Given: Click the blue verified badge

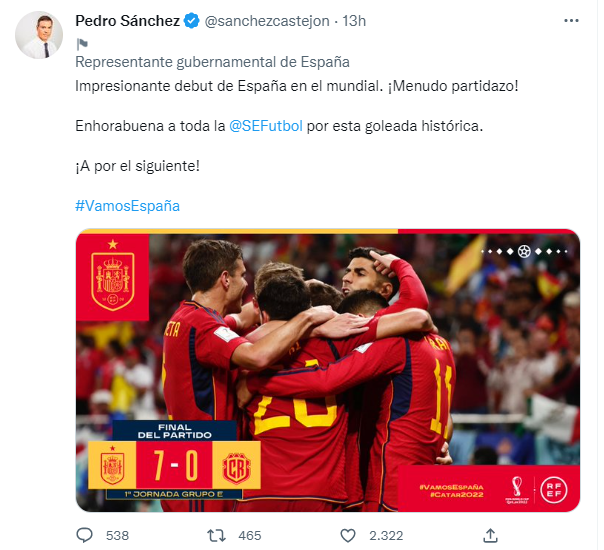Looking at the screenshot, I should click(191, 21).
